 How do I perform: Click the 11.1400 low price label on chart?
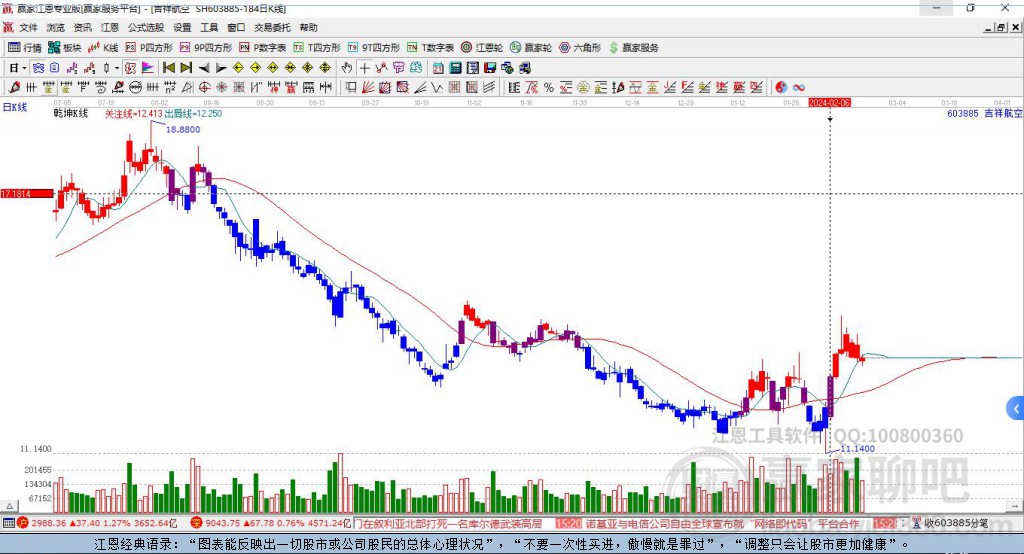(x=857, y=449)
